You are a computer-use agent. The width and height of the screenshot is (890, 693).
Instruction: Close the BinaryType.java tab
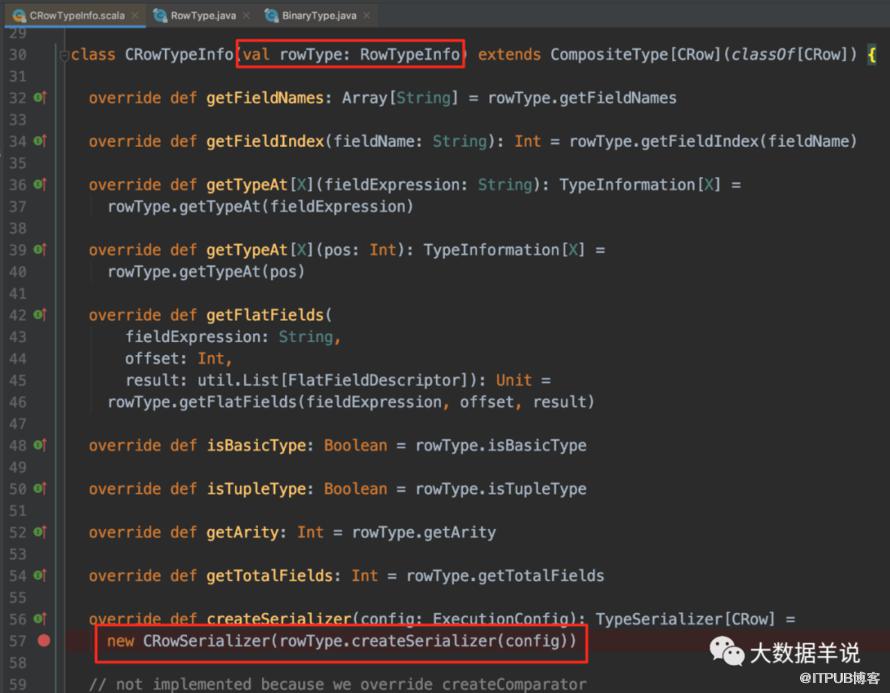pos(367,16)
